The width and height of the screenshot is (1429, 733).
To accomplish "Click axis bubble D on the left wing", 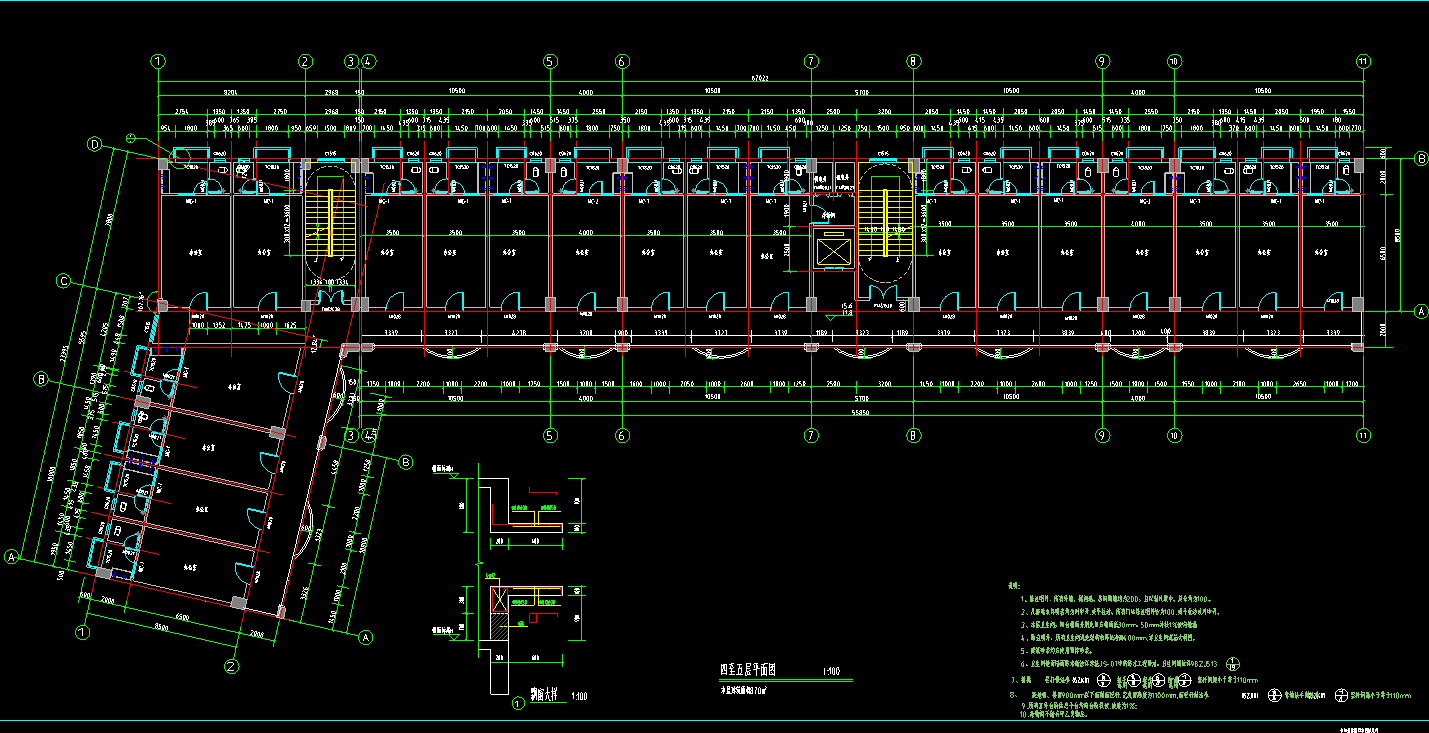I will (x=96, y=145).
